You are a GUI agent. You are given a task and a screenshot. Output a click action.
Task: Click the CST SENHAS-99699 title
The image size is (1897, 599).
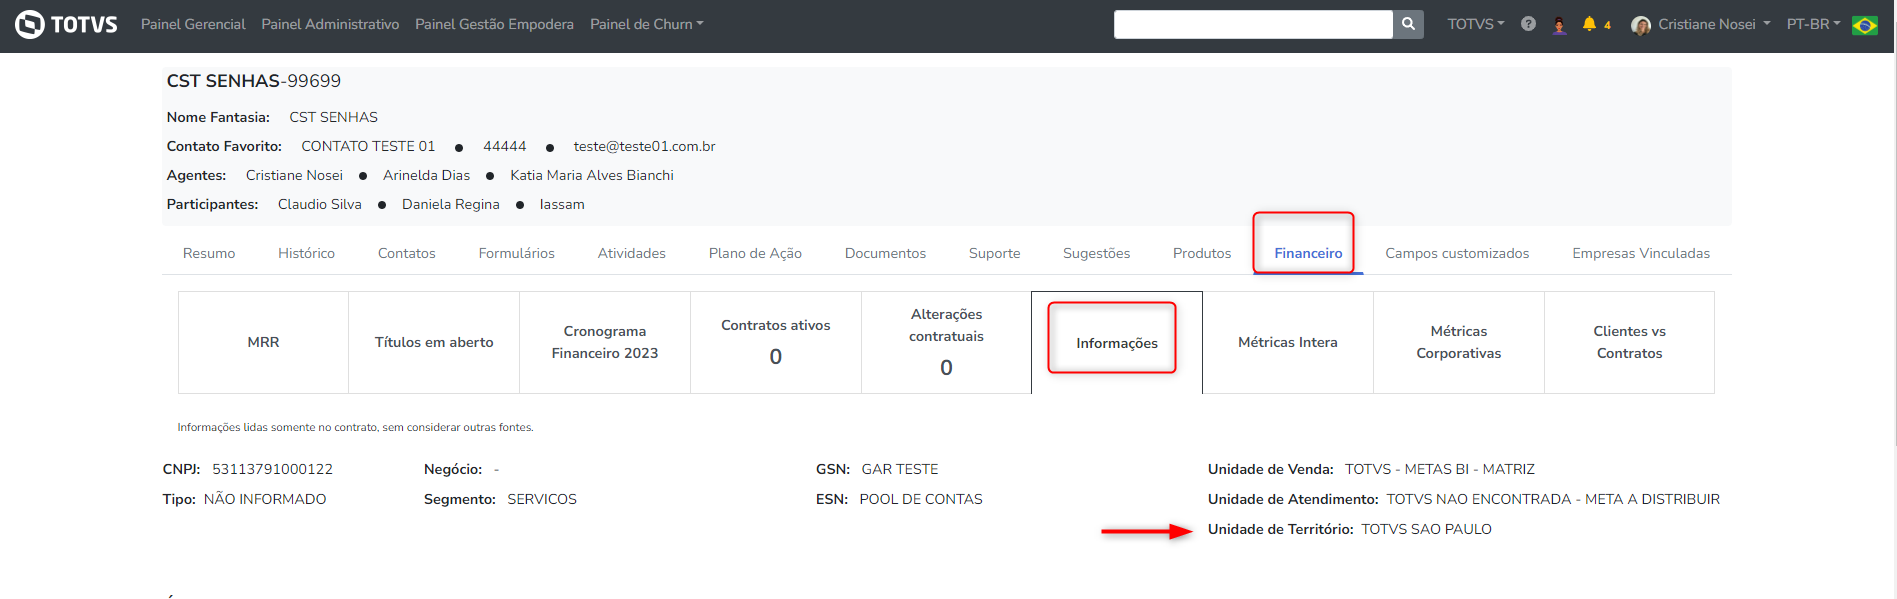(x=253, y=81)
